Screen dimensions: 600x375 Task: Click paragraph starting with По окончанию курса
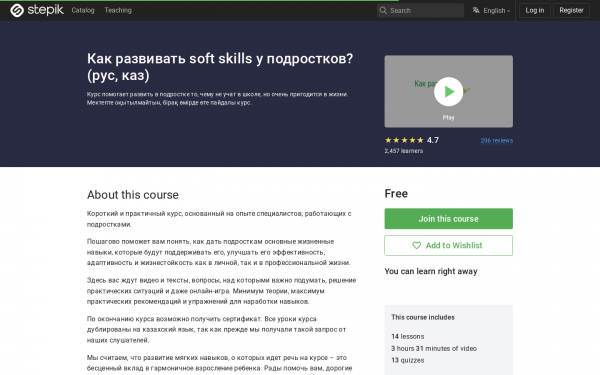(217, 329)
